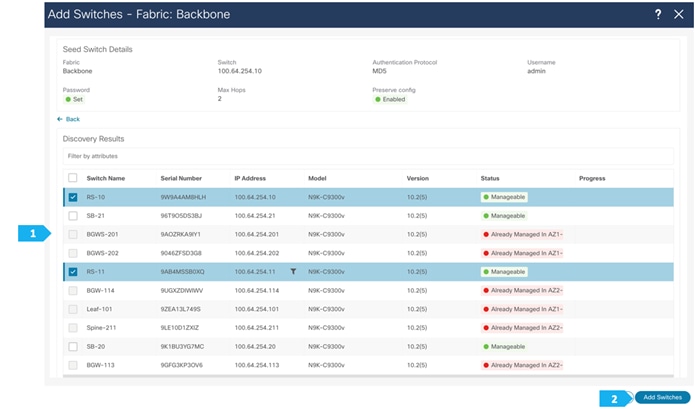Click the Manageable status badge for SB-21
This screenshot has height=409, width=695.
(x=504, y=216)
